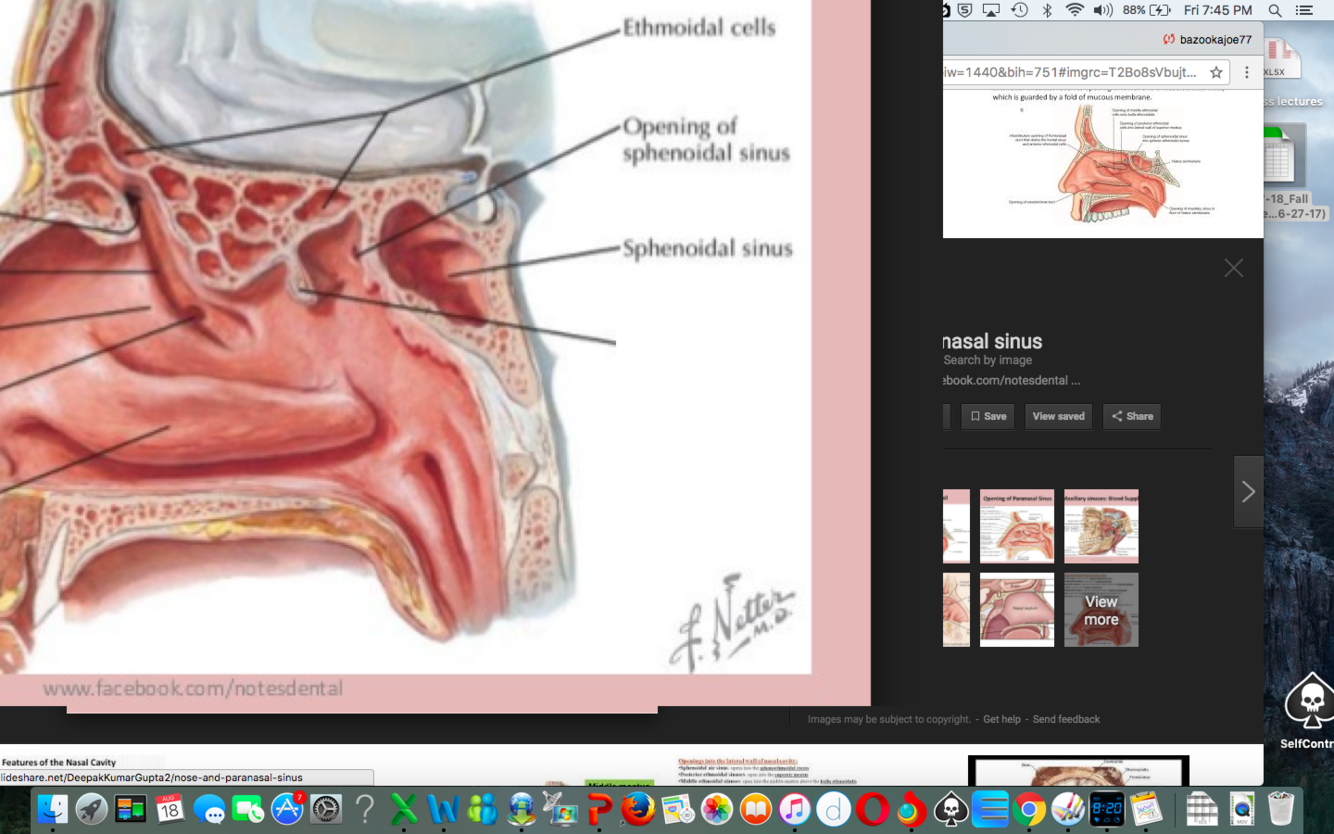Bookmark this page with the star icon
Screen dimensions: 1334x834
point(1216,72)
